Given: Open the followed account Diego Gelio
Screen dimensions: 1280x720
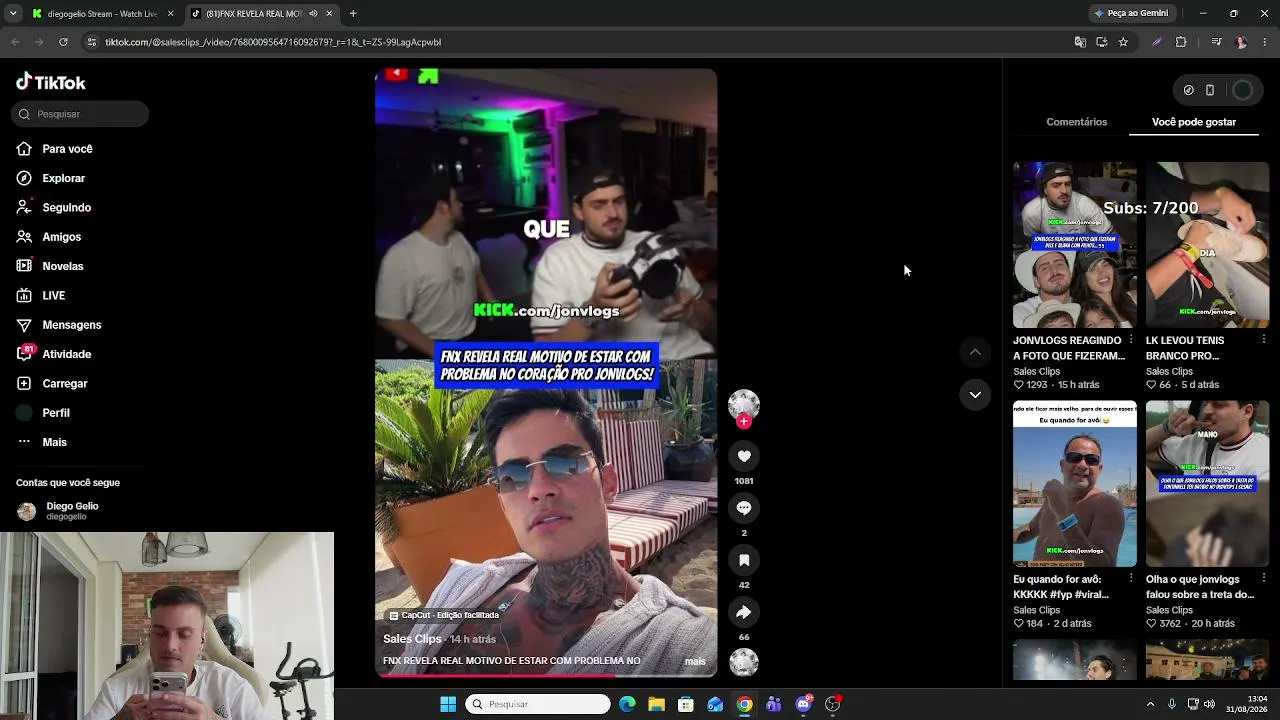Looking at the screenshot, I should pos(57,511).
